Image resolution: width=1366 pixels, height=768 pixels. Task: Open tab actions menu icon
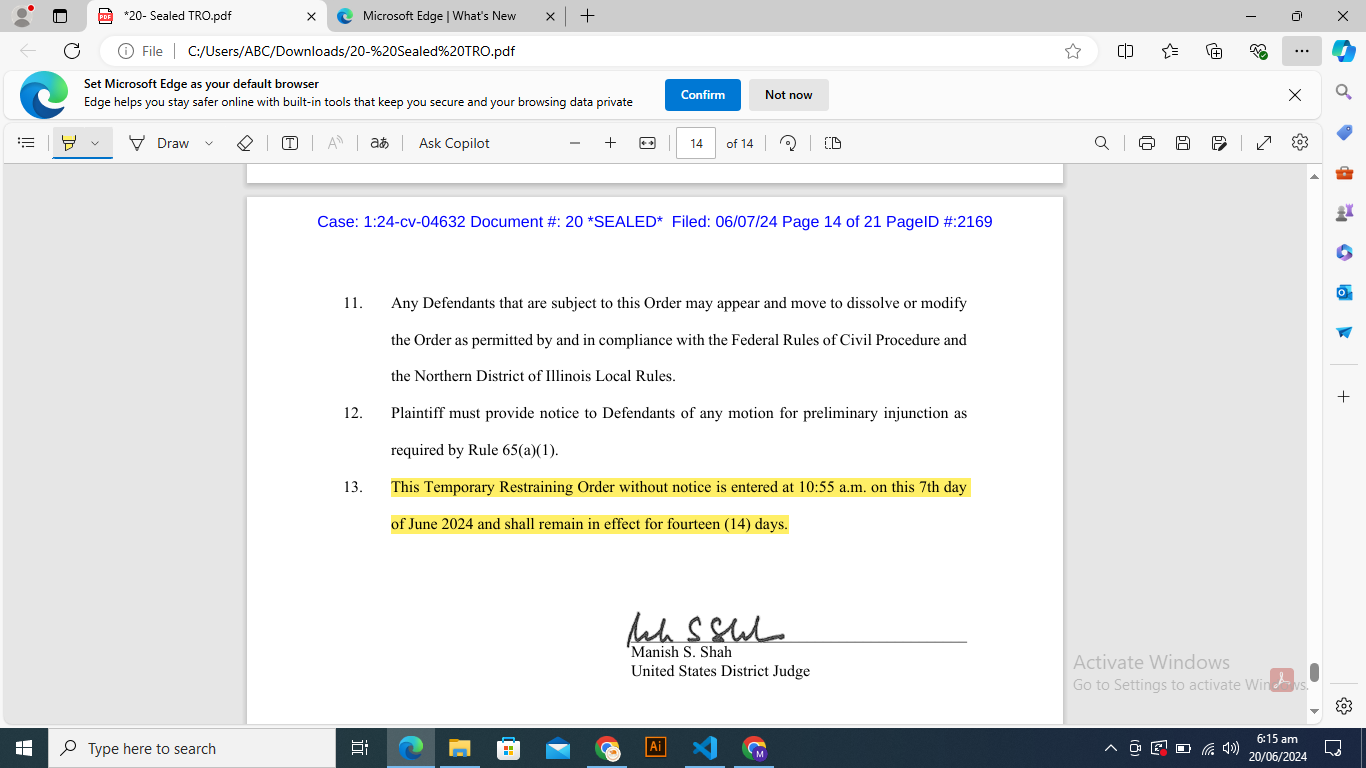[60, 16]
